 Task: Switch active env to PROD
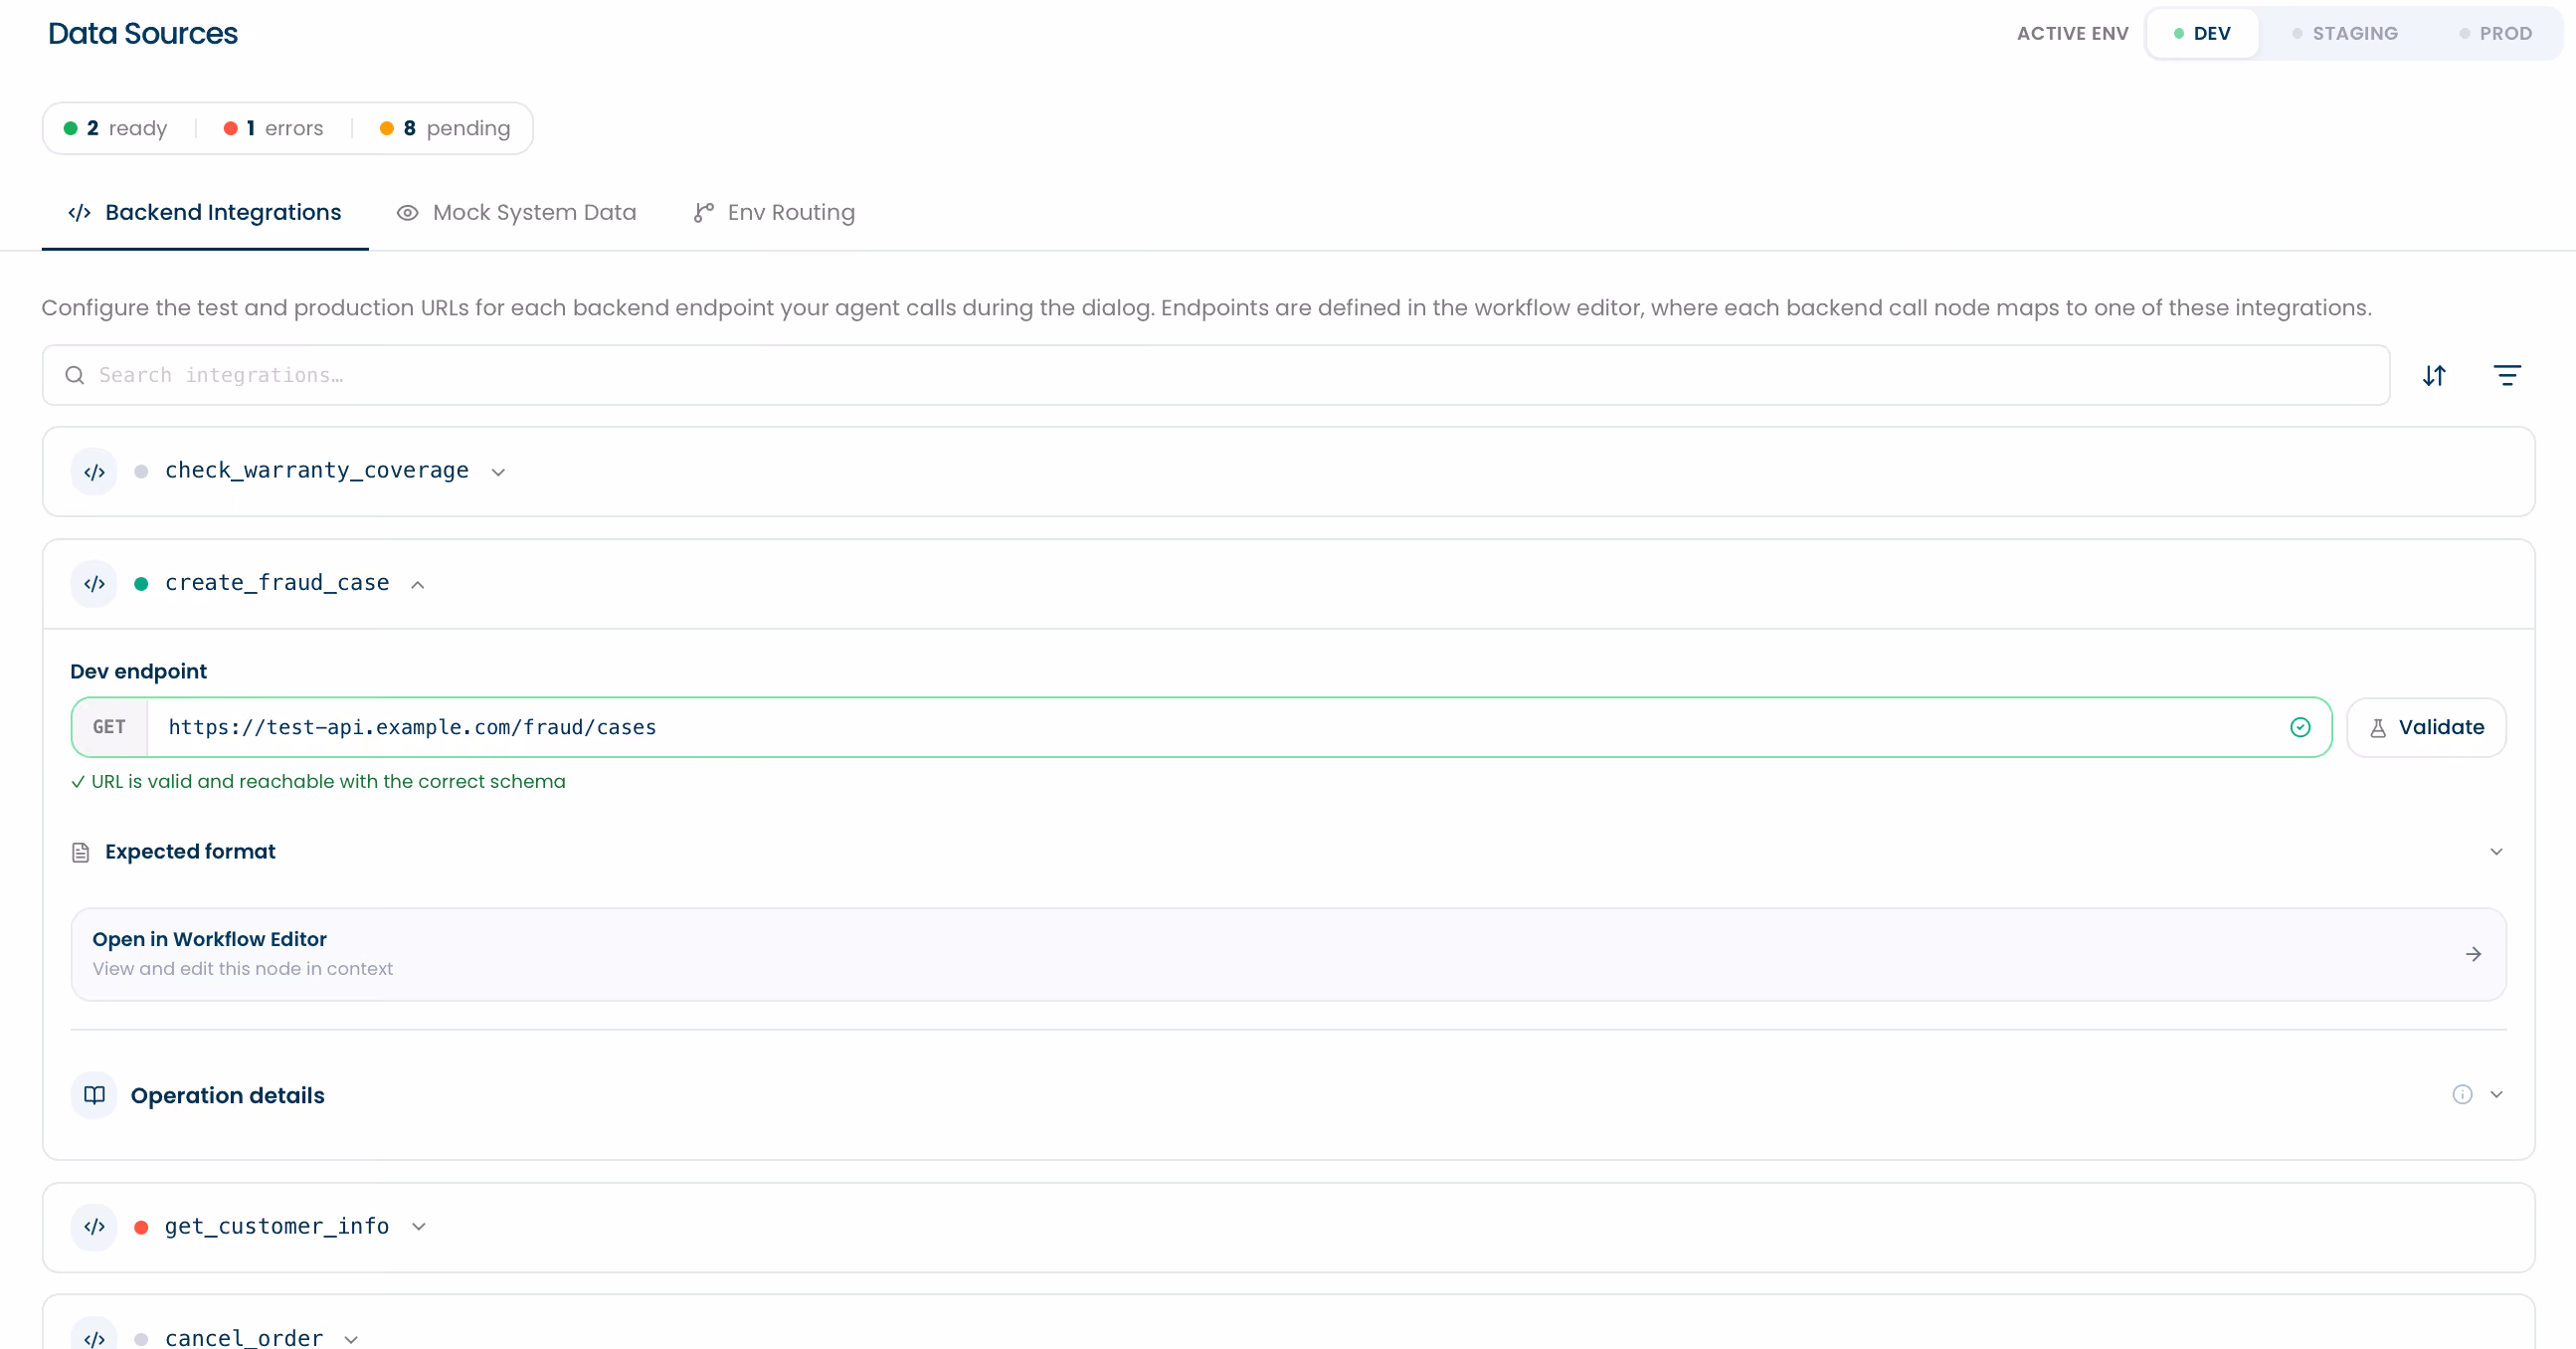pyautogui.click(x=2495, y=33)
